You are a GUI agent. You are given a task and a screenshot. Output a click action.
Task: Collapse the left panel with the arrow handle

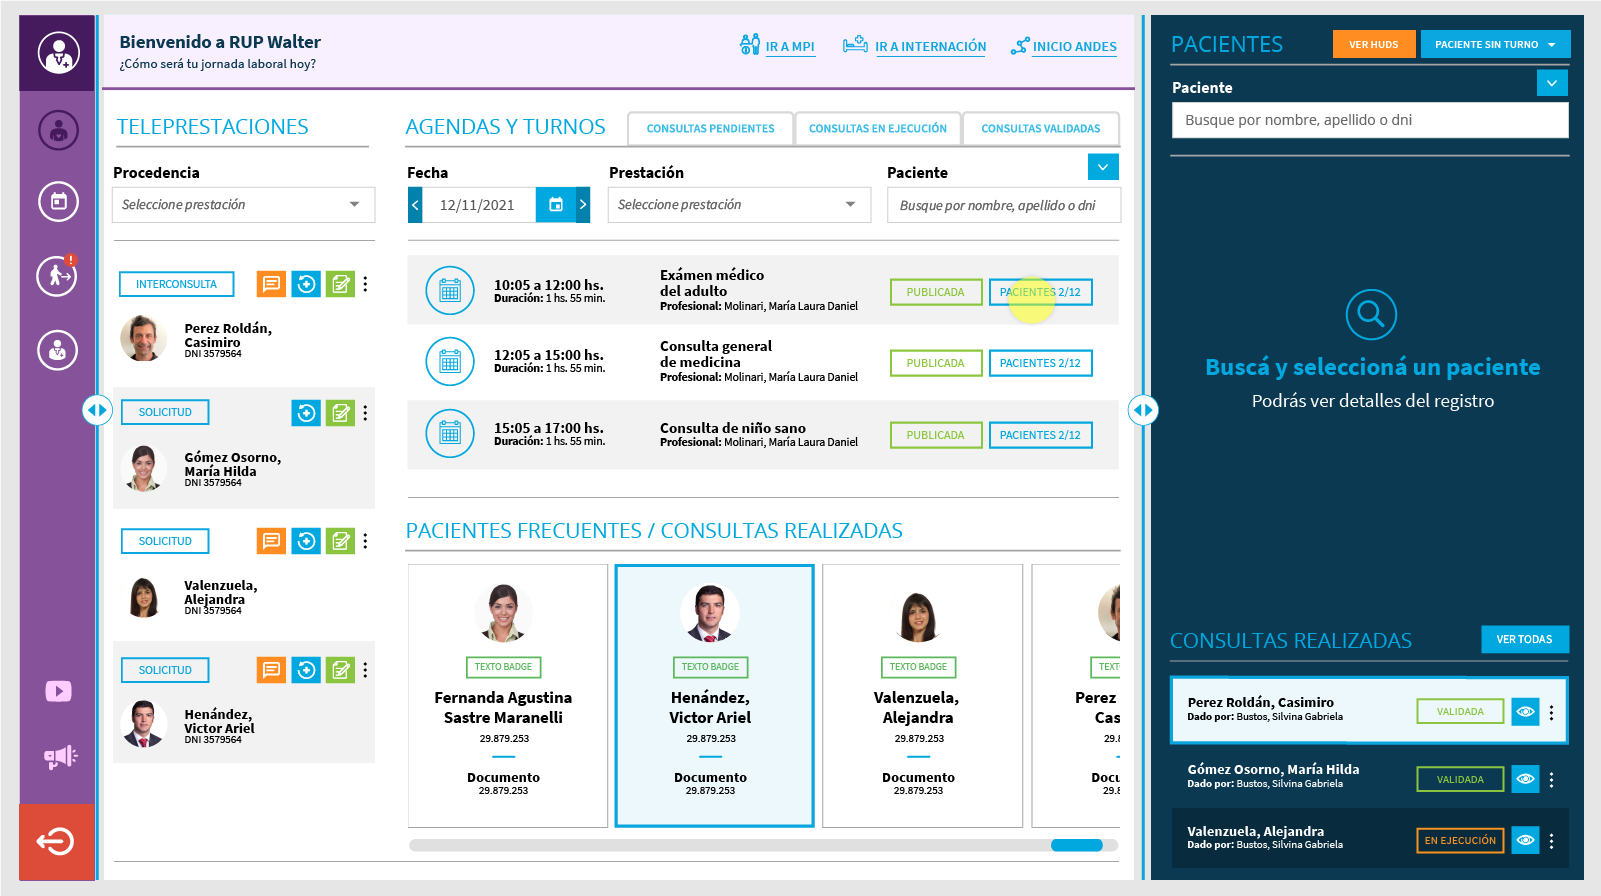pyautogui.click(x=97, y=410)
